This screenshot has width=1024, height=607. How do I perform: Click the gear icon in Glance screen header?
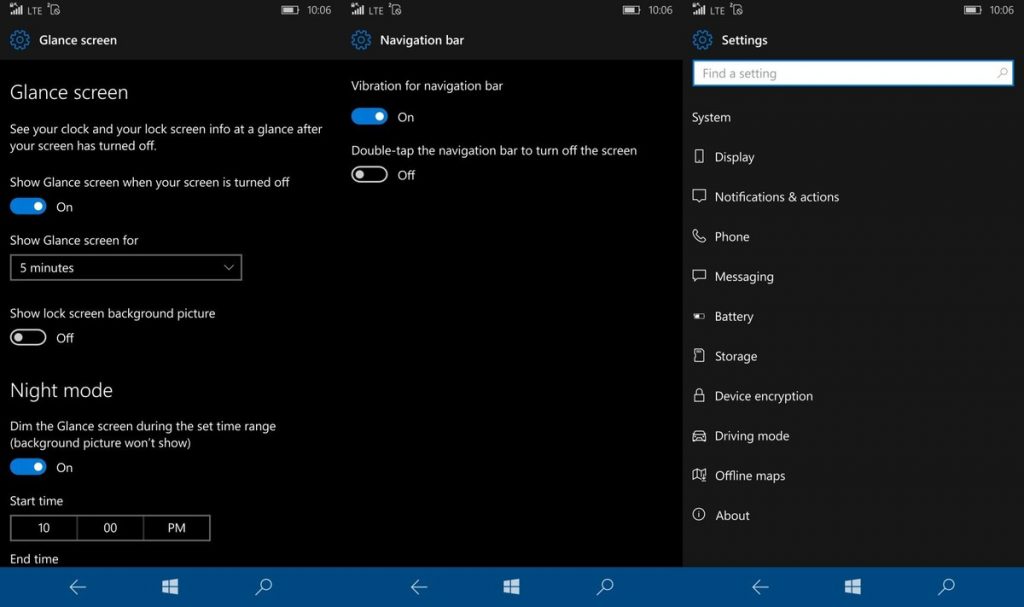[x=20, y=40]
